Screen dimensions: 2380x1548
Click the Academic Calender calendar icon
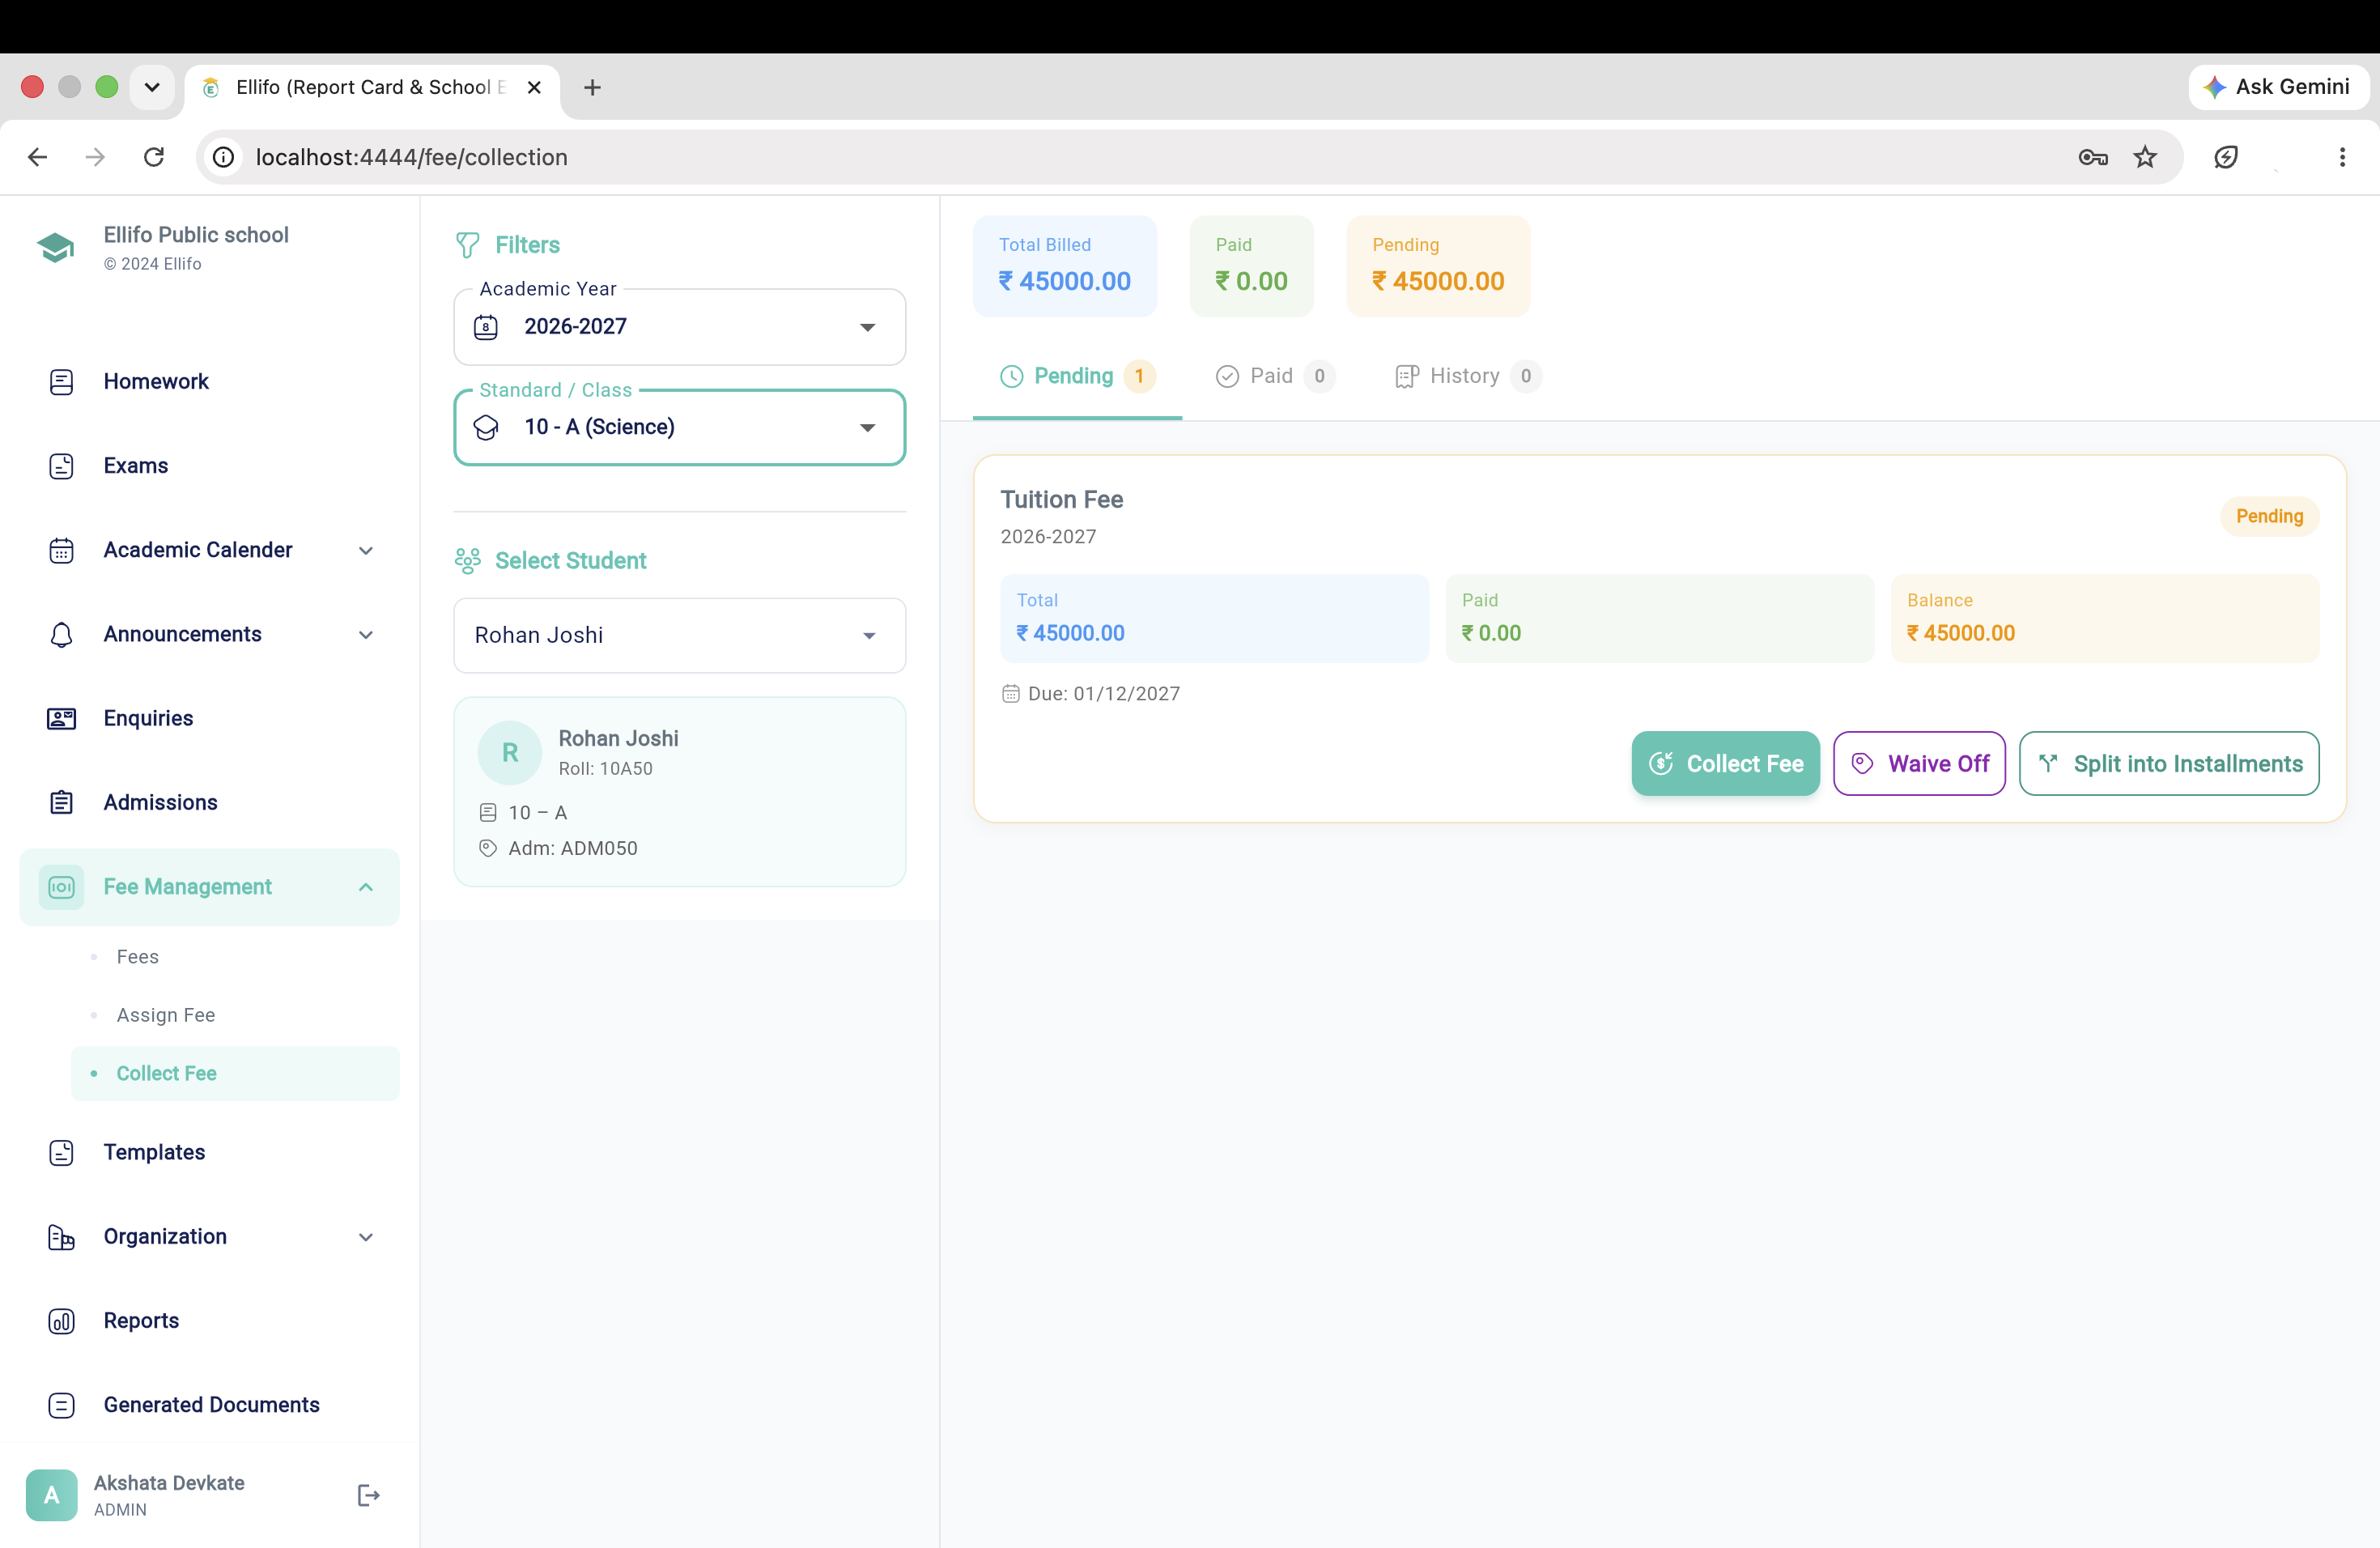pyautogui.click(x=61, y=550)
